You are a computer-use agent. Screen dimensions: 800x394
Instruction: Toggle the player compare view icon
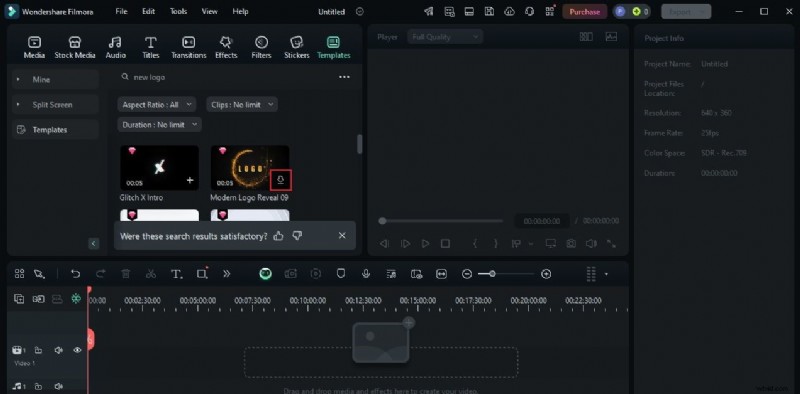(586, 37)
